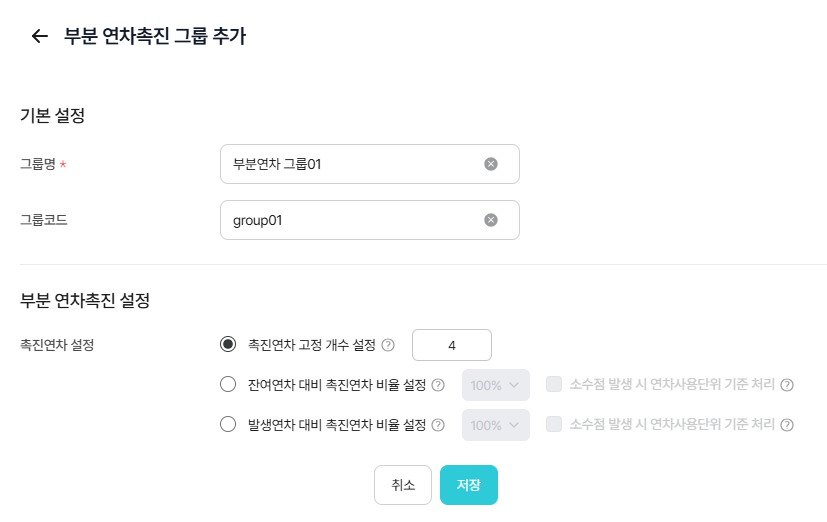Open help for 발생연차 대비 촉진연차 비율
Screen dimensions: 827x522
coord(438,425)
